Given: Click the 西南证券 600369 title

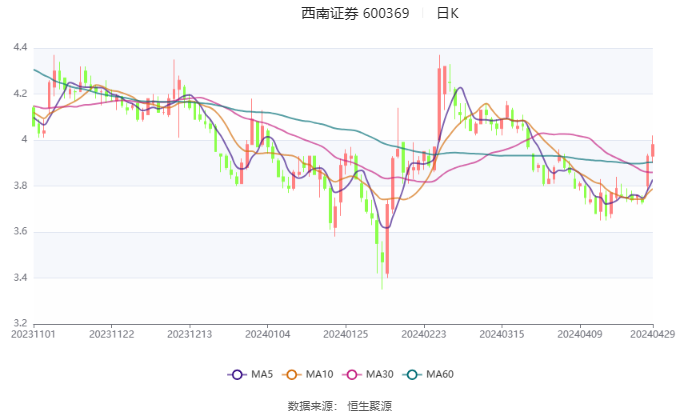Looking at the screenshot, I should point(355,13).
